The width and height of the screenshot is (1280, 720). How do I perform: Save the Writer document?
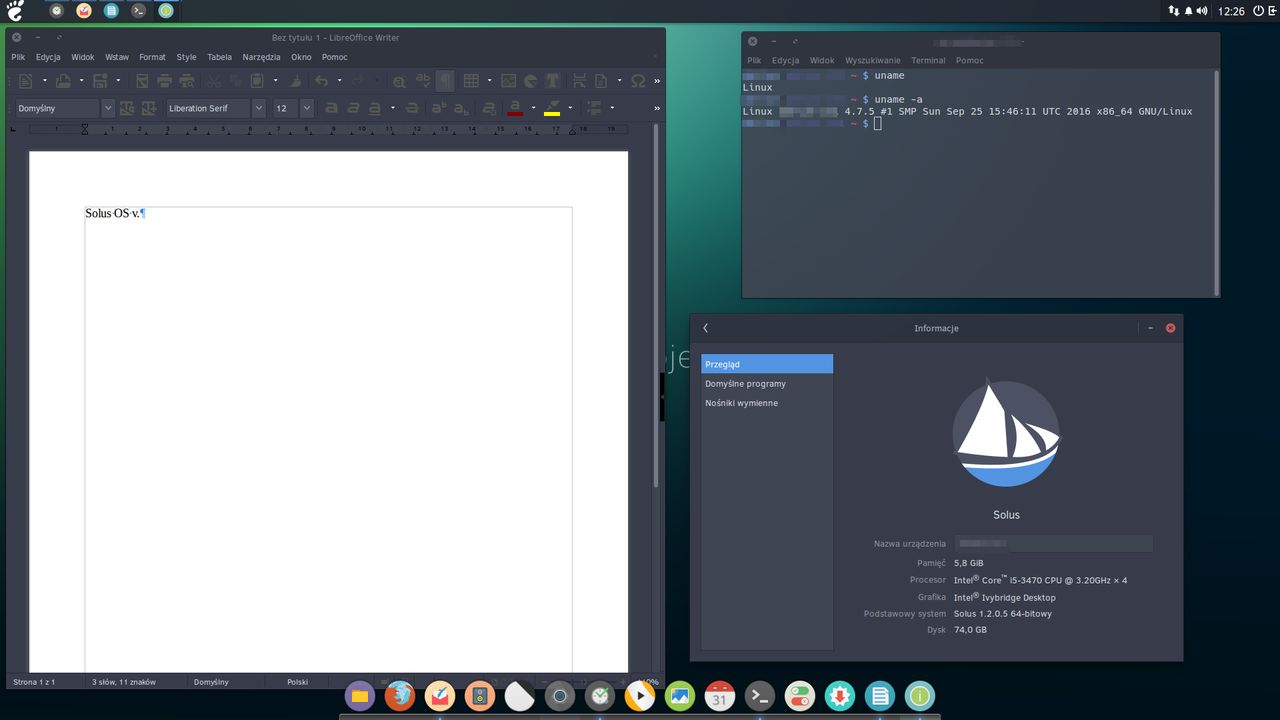click(x=100, y=80)
